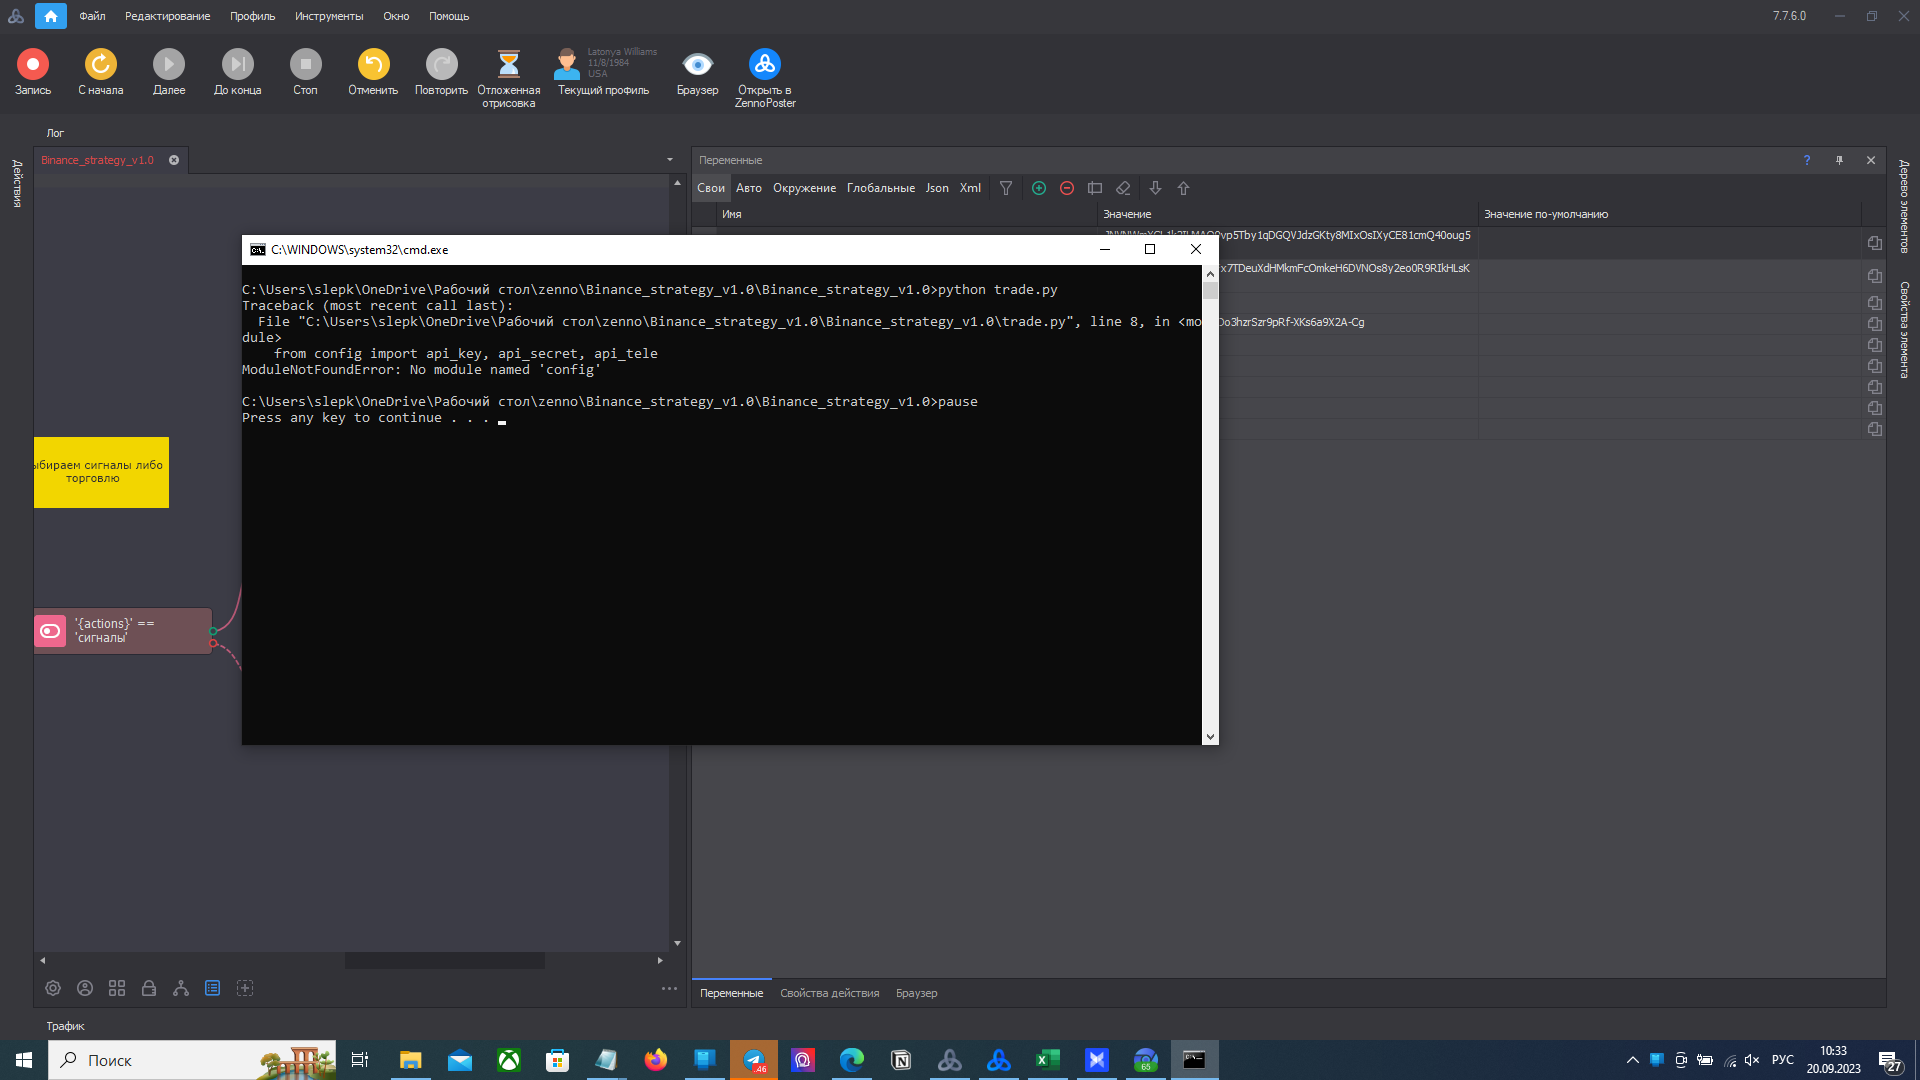Image resolution: width=1920 pixels, height=1080 pixels.
Task: Click the hierarchy tree icon in bottom toolbar
Action: pos(181,988)
